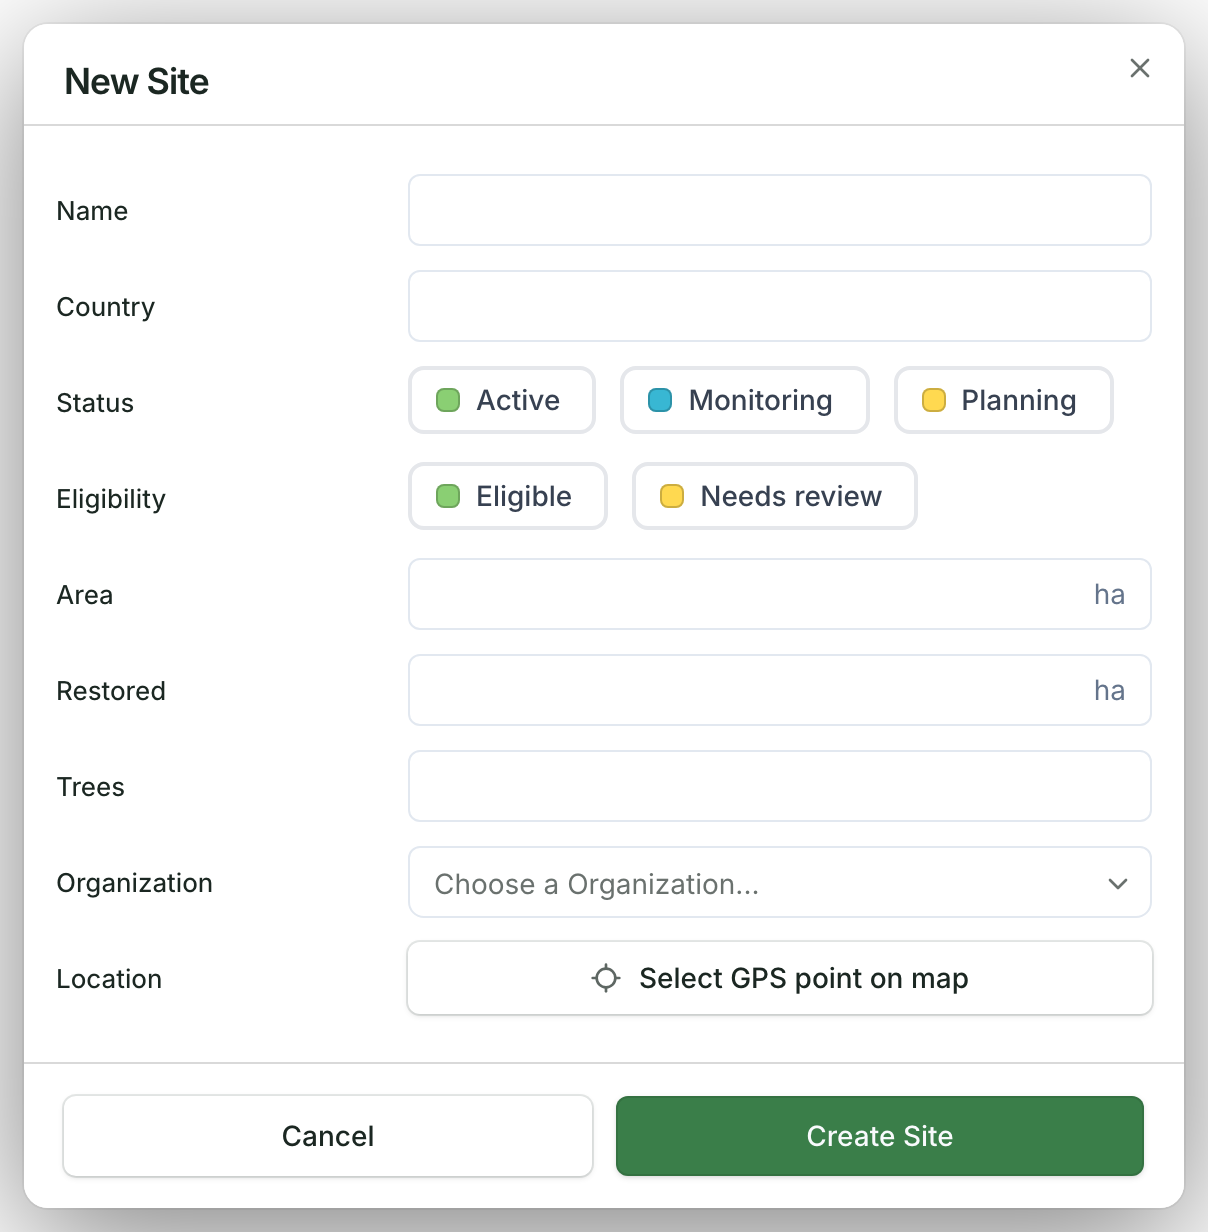The height and width of the screenshot is (1232, 1208).
Task: Expand Organization list via chevron arrow
Action: (x=1118, y=884)
